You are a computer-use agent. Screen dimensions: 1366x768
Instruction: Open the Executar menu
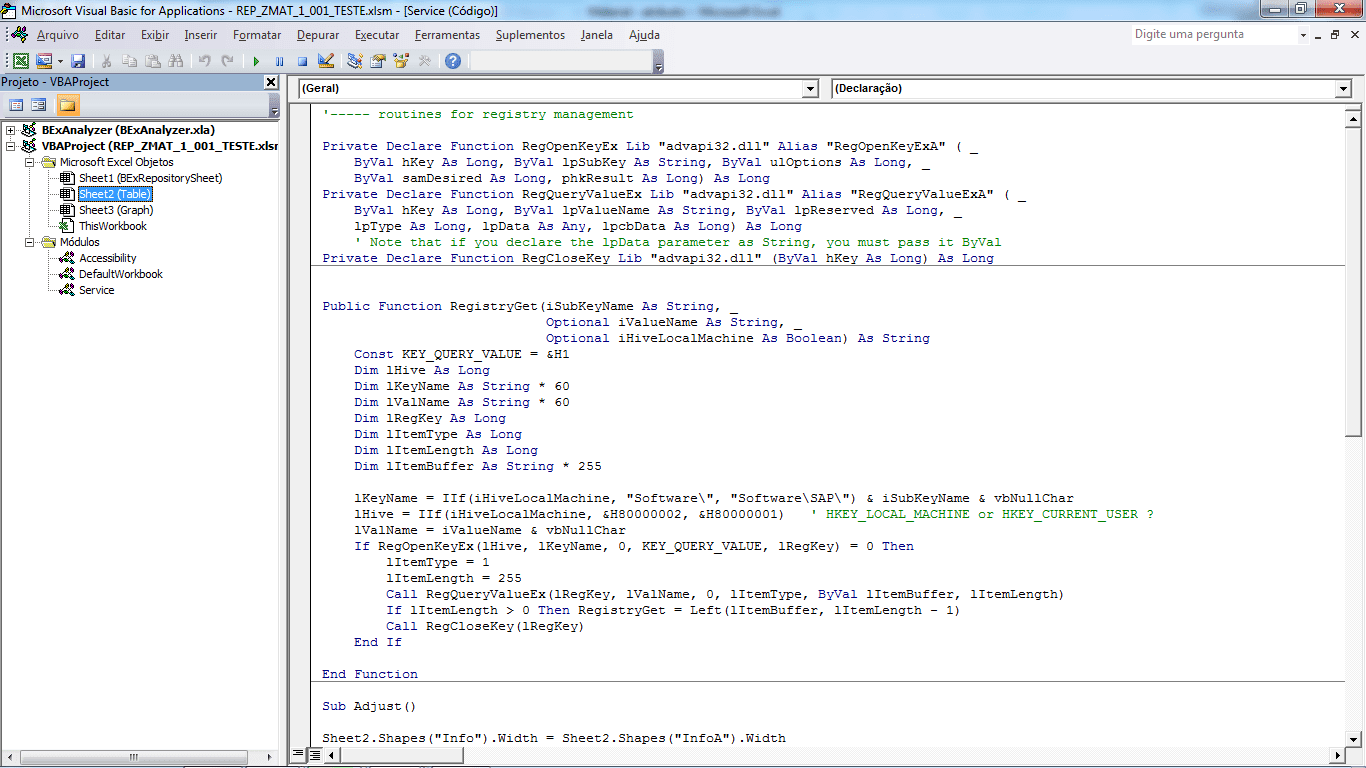(377, 35)
